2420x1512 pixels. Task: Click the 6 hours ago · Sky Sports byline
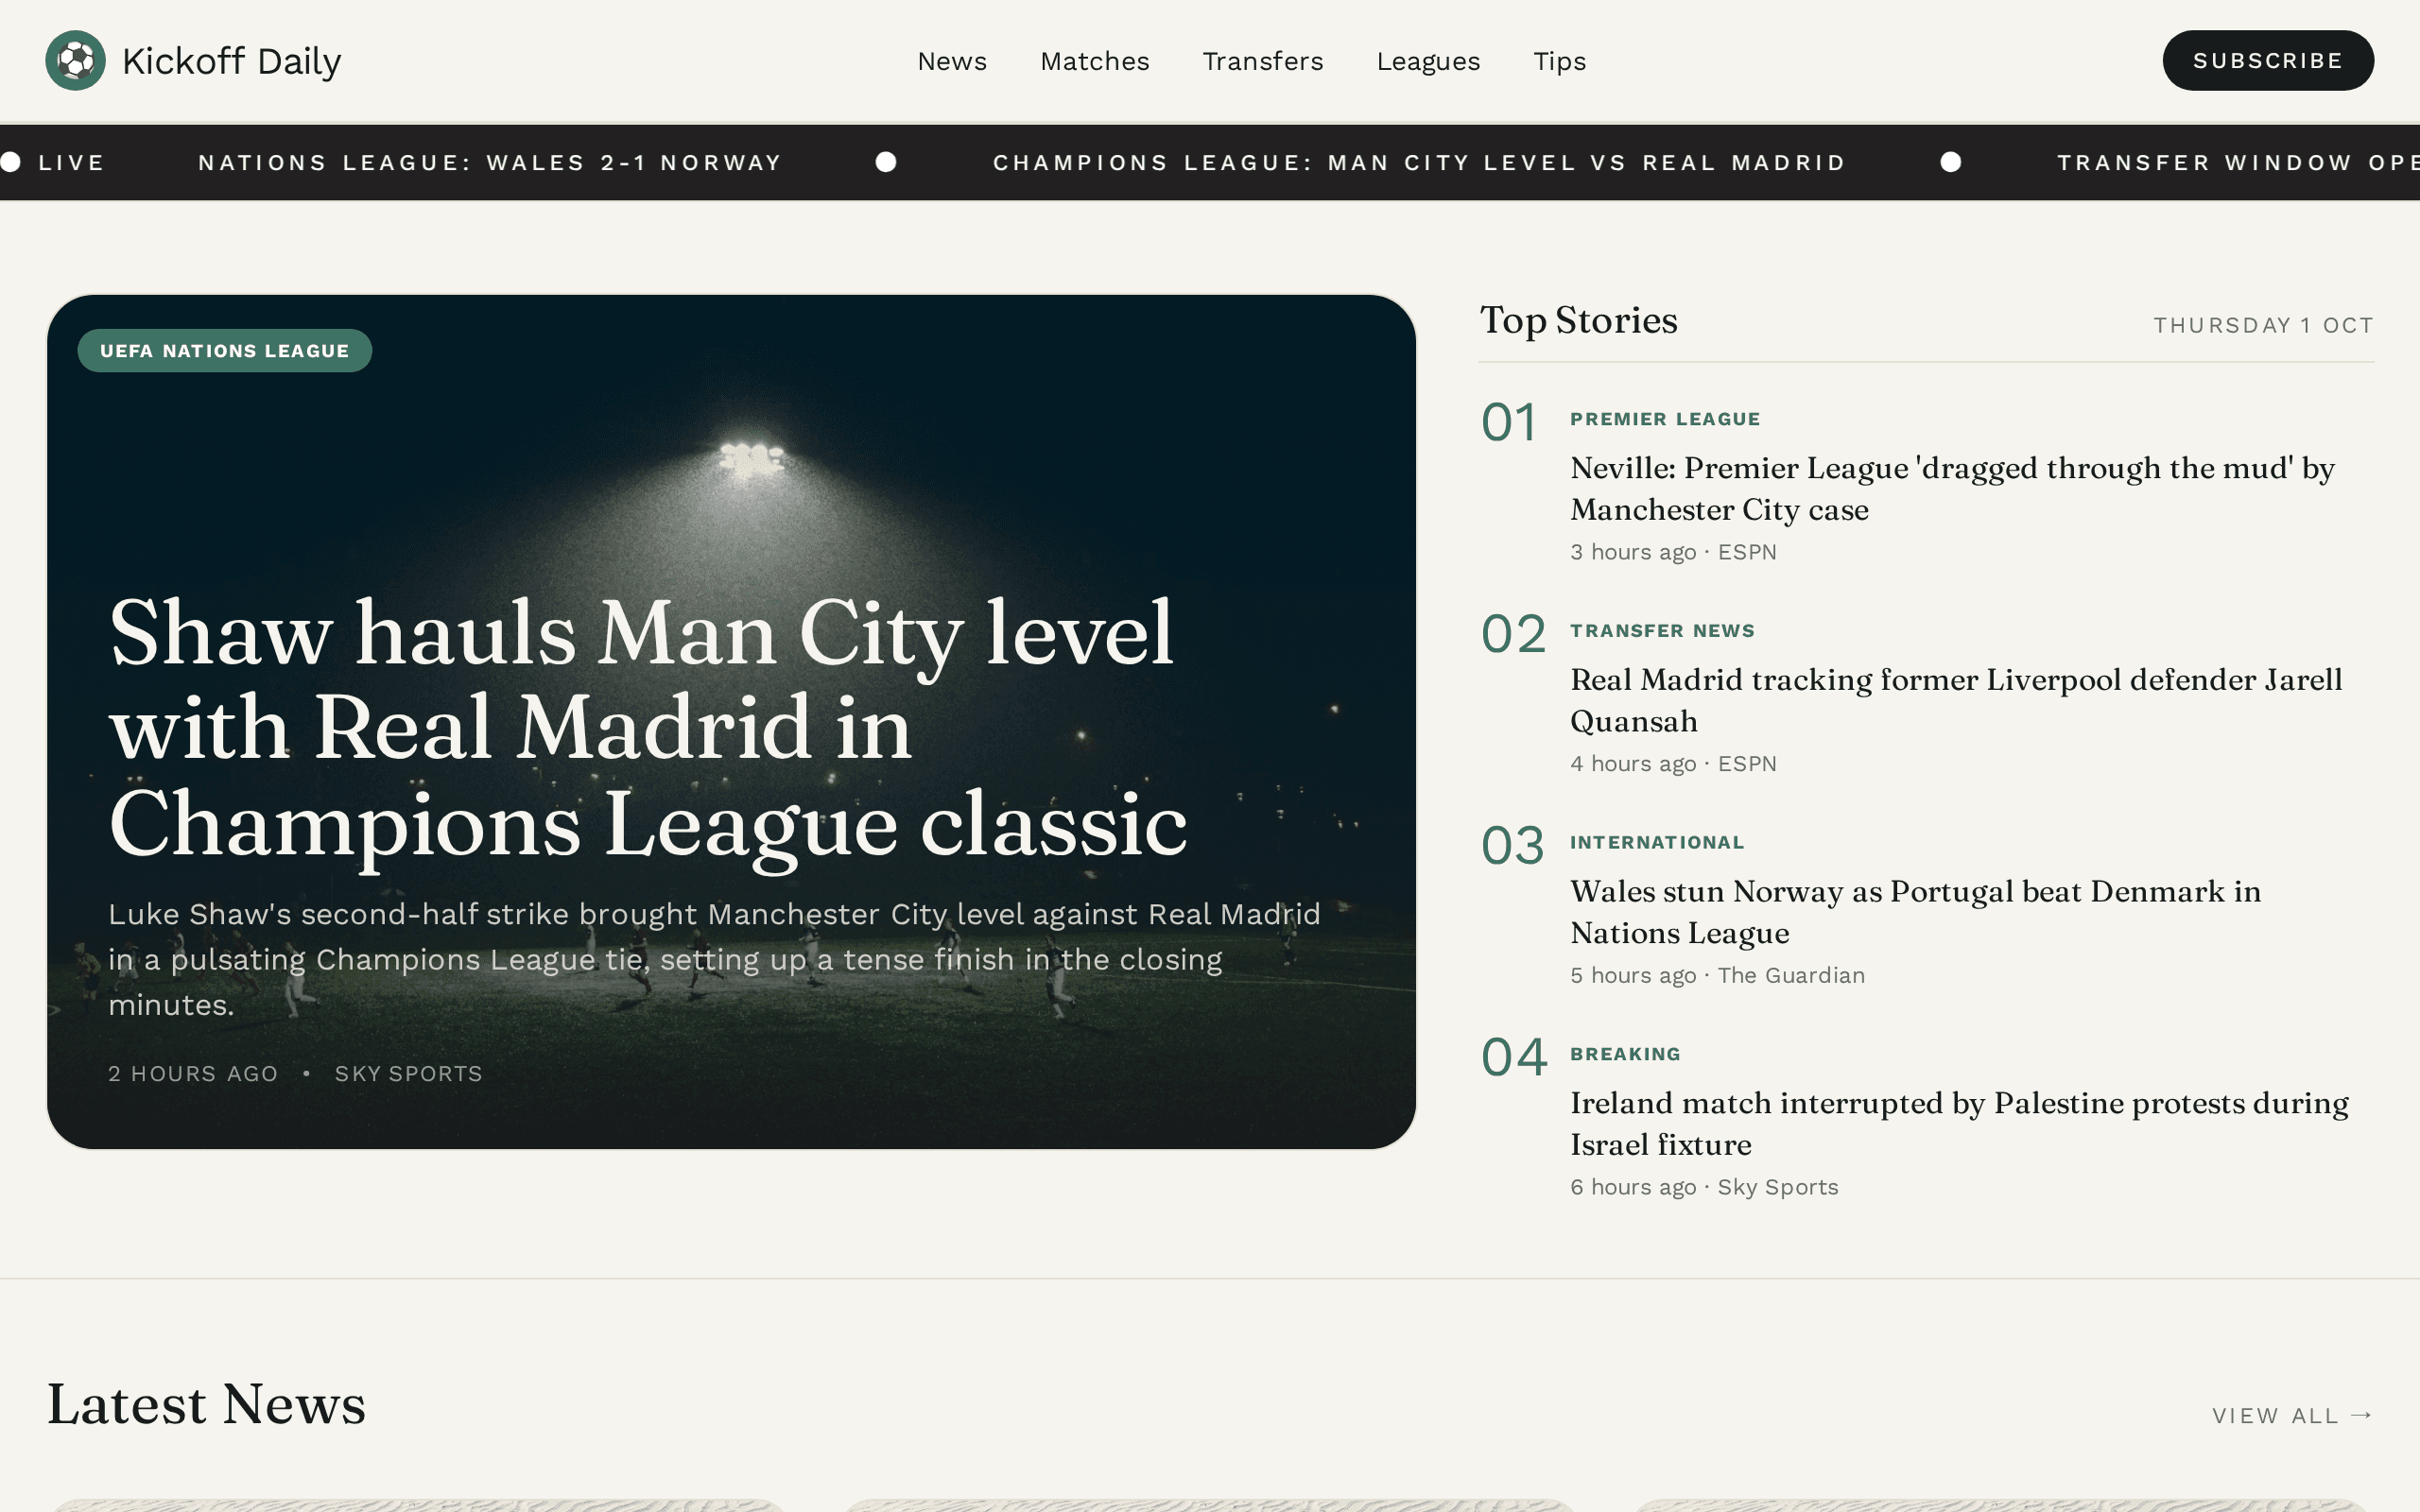point(1704,1187)
